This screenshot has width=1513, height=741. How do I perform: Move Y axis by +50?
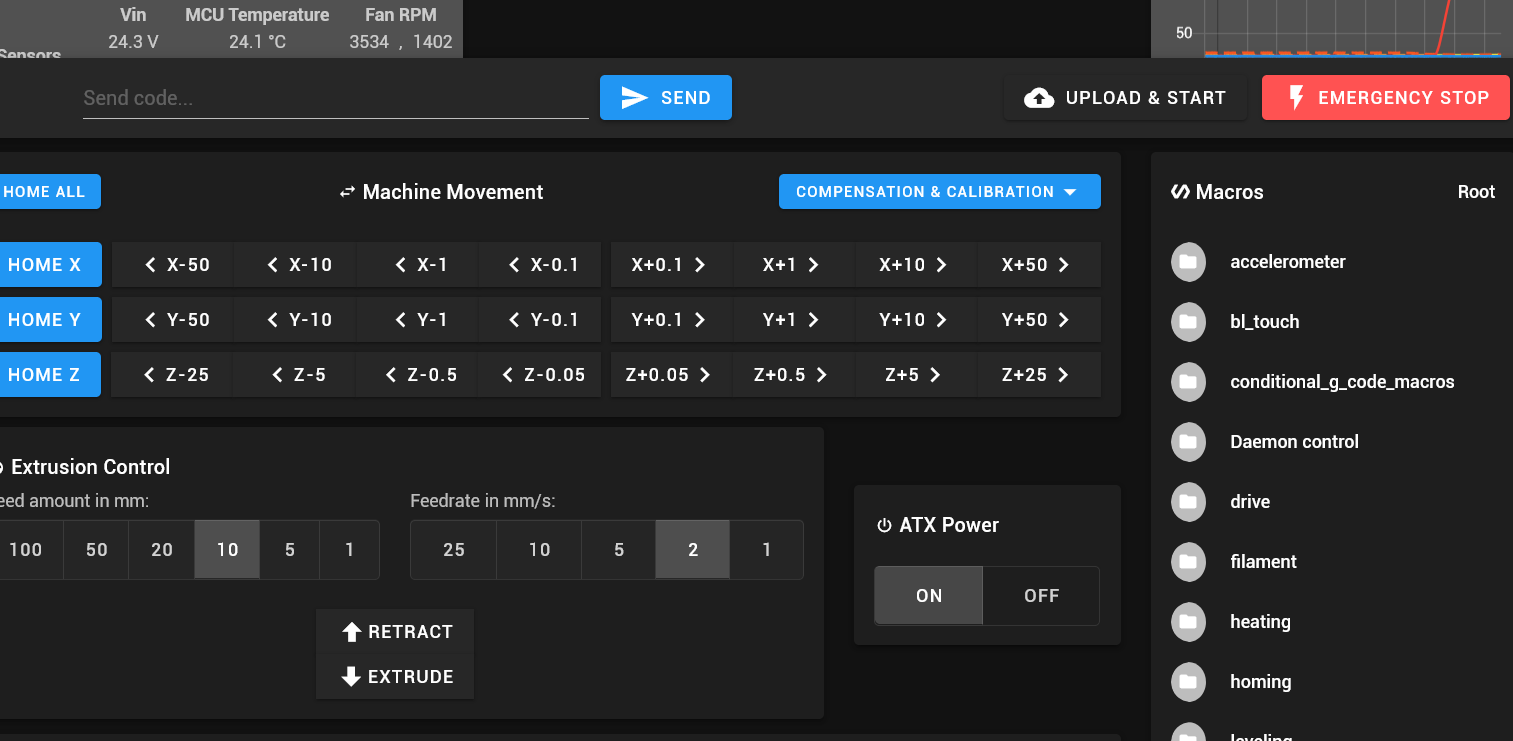[1039, 320]
